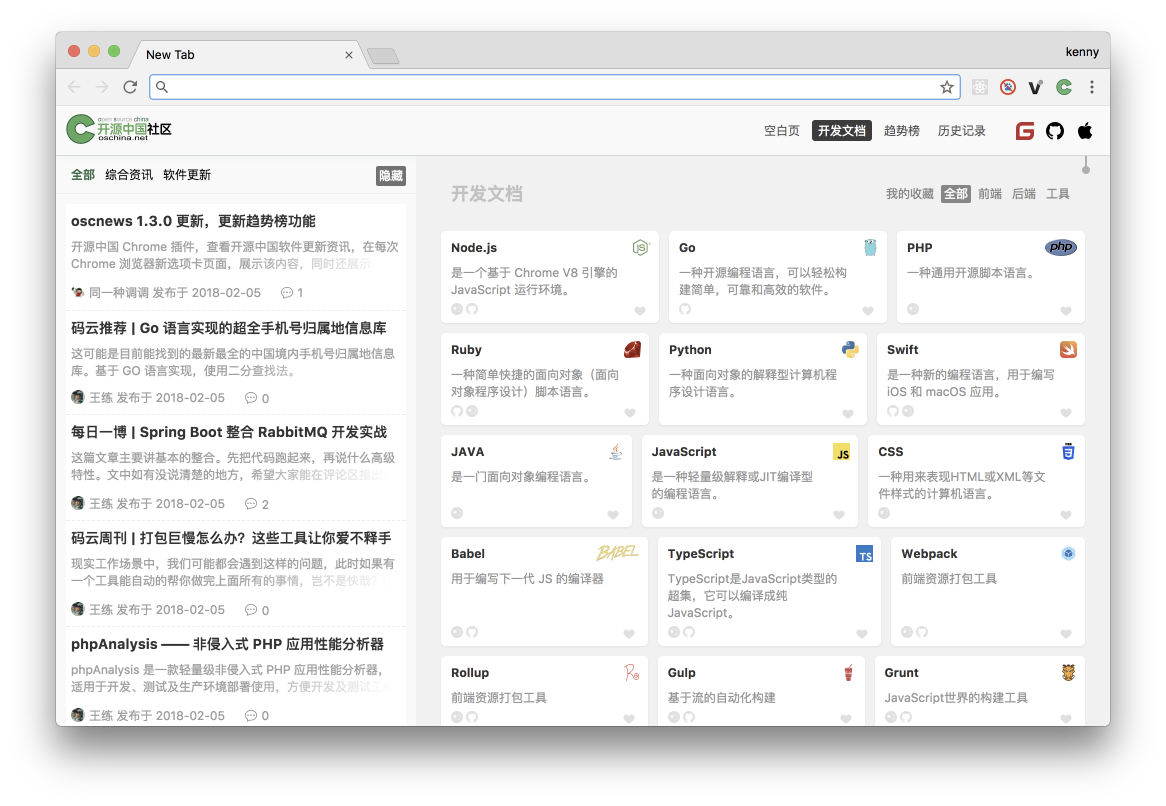Click the CSS3 shield icon
The image size is (1166, 806).
point(1068,451)
